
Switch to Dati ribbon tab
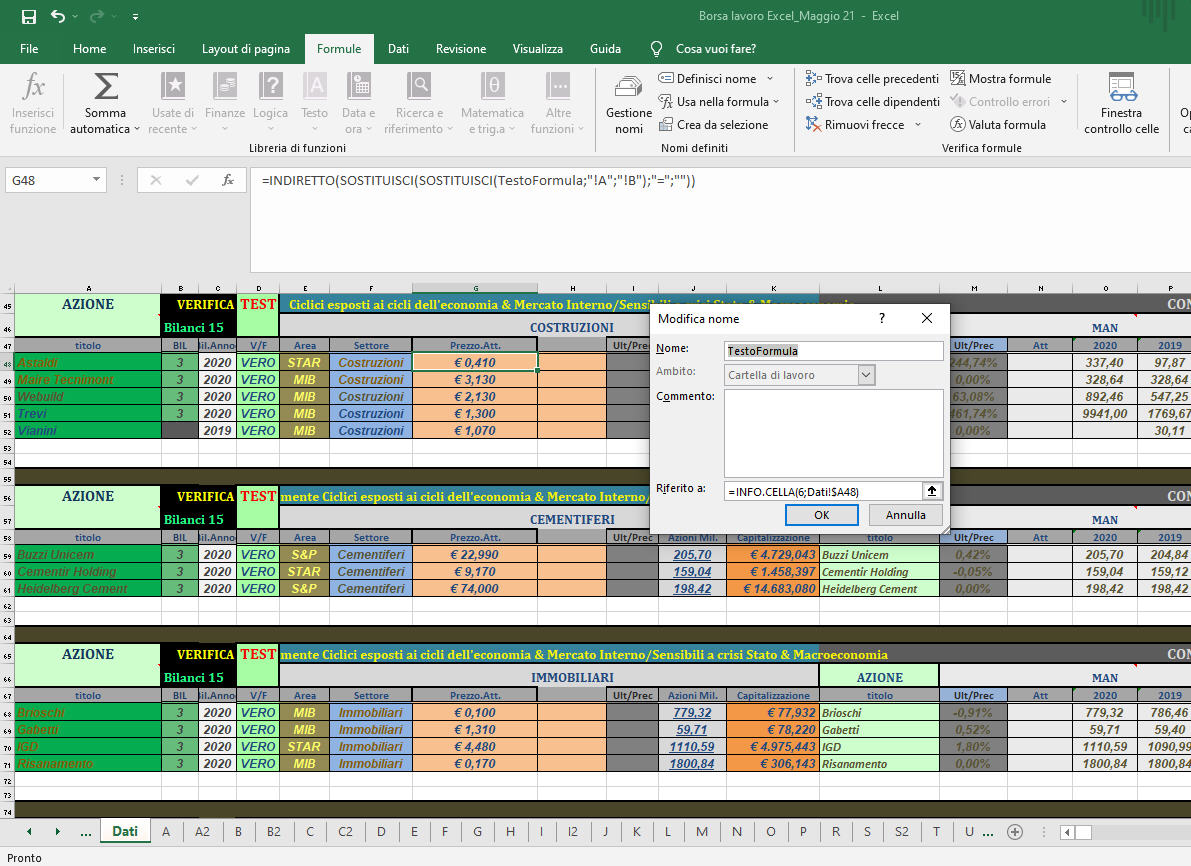click(398, 49)
